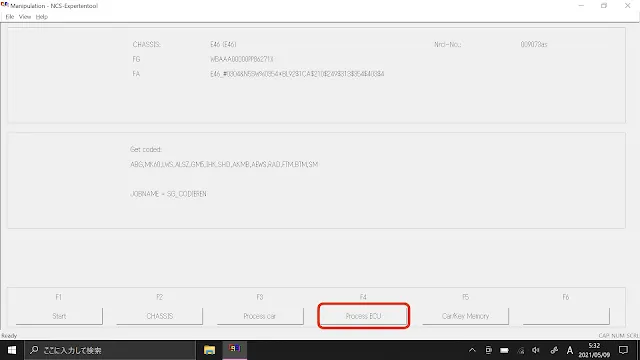Click the Process ECU button
Screen dimensions: 640x360
(363, 316)
